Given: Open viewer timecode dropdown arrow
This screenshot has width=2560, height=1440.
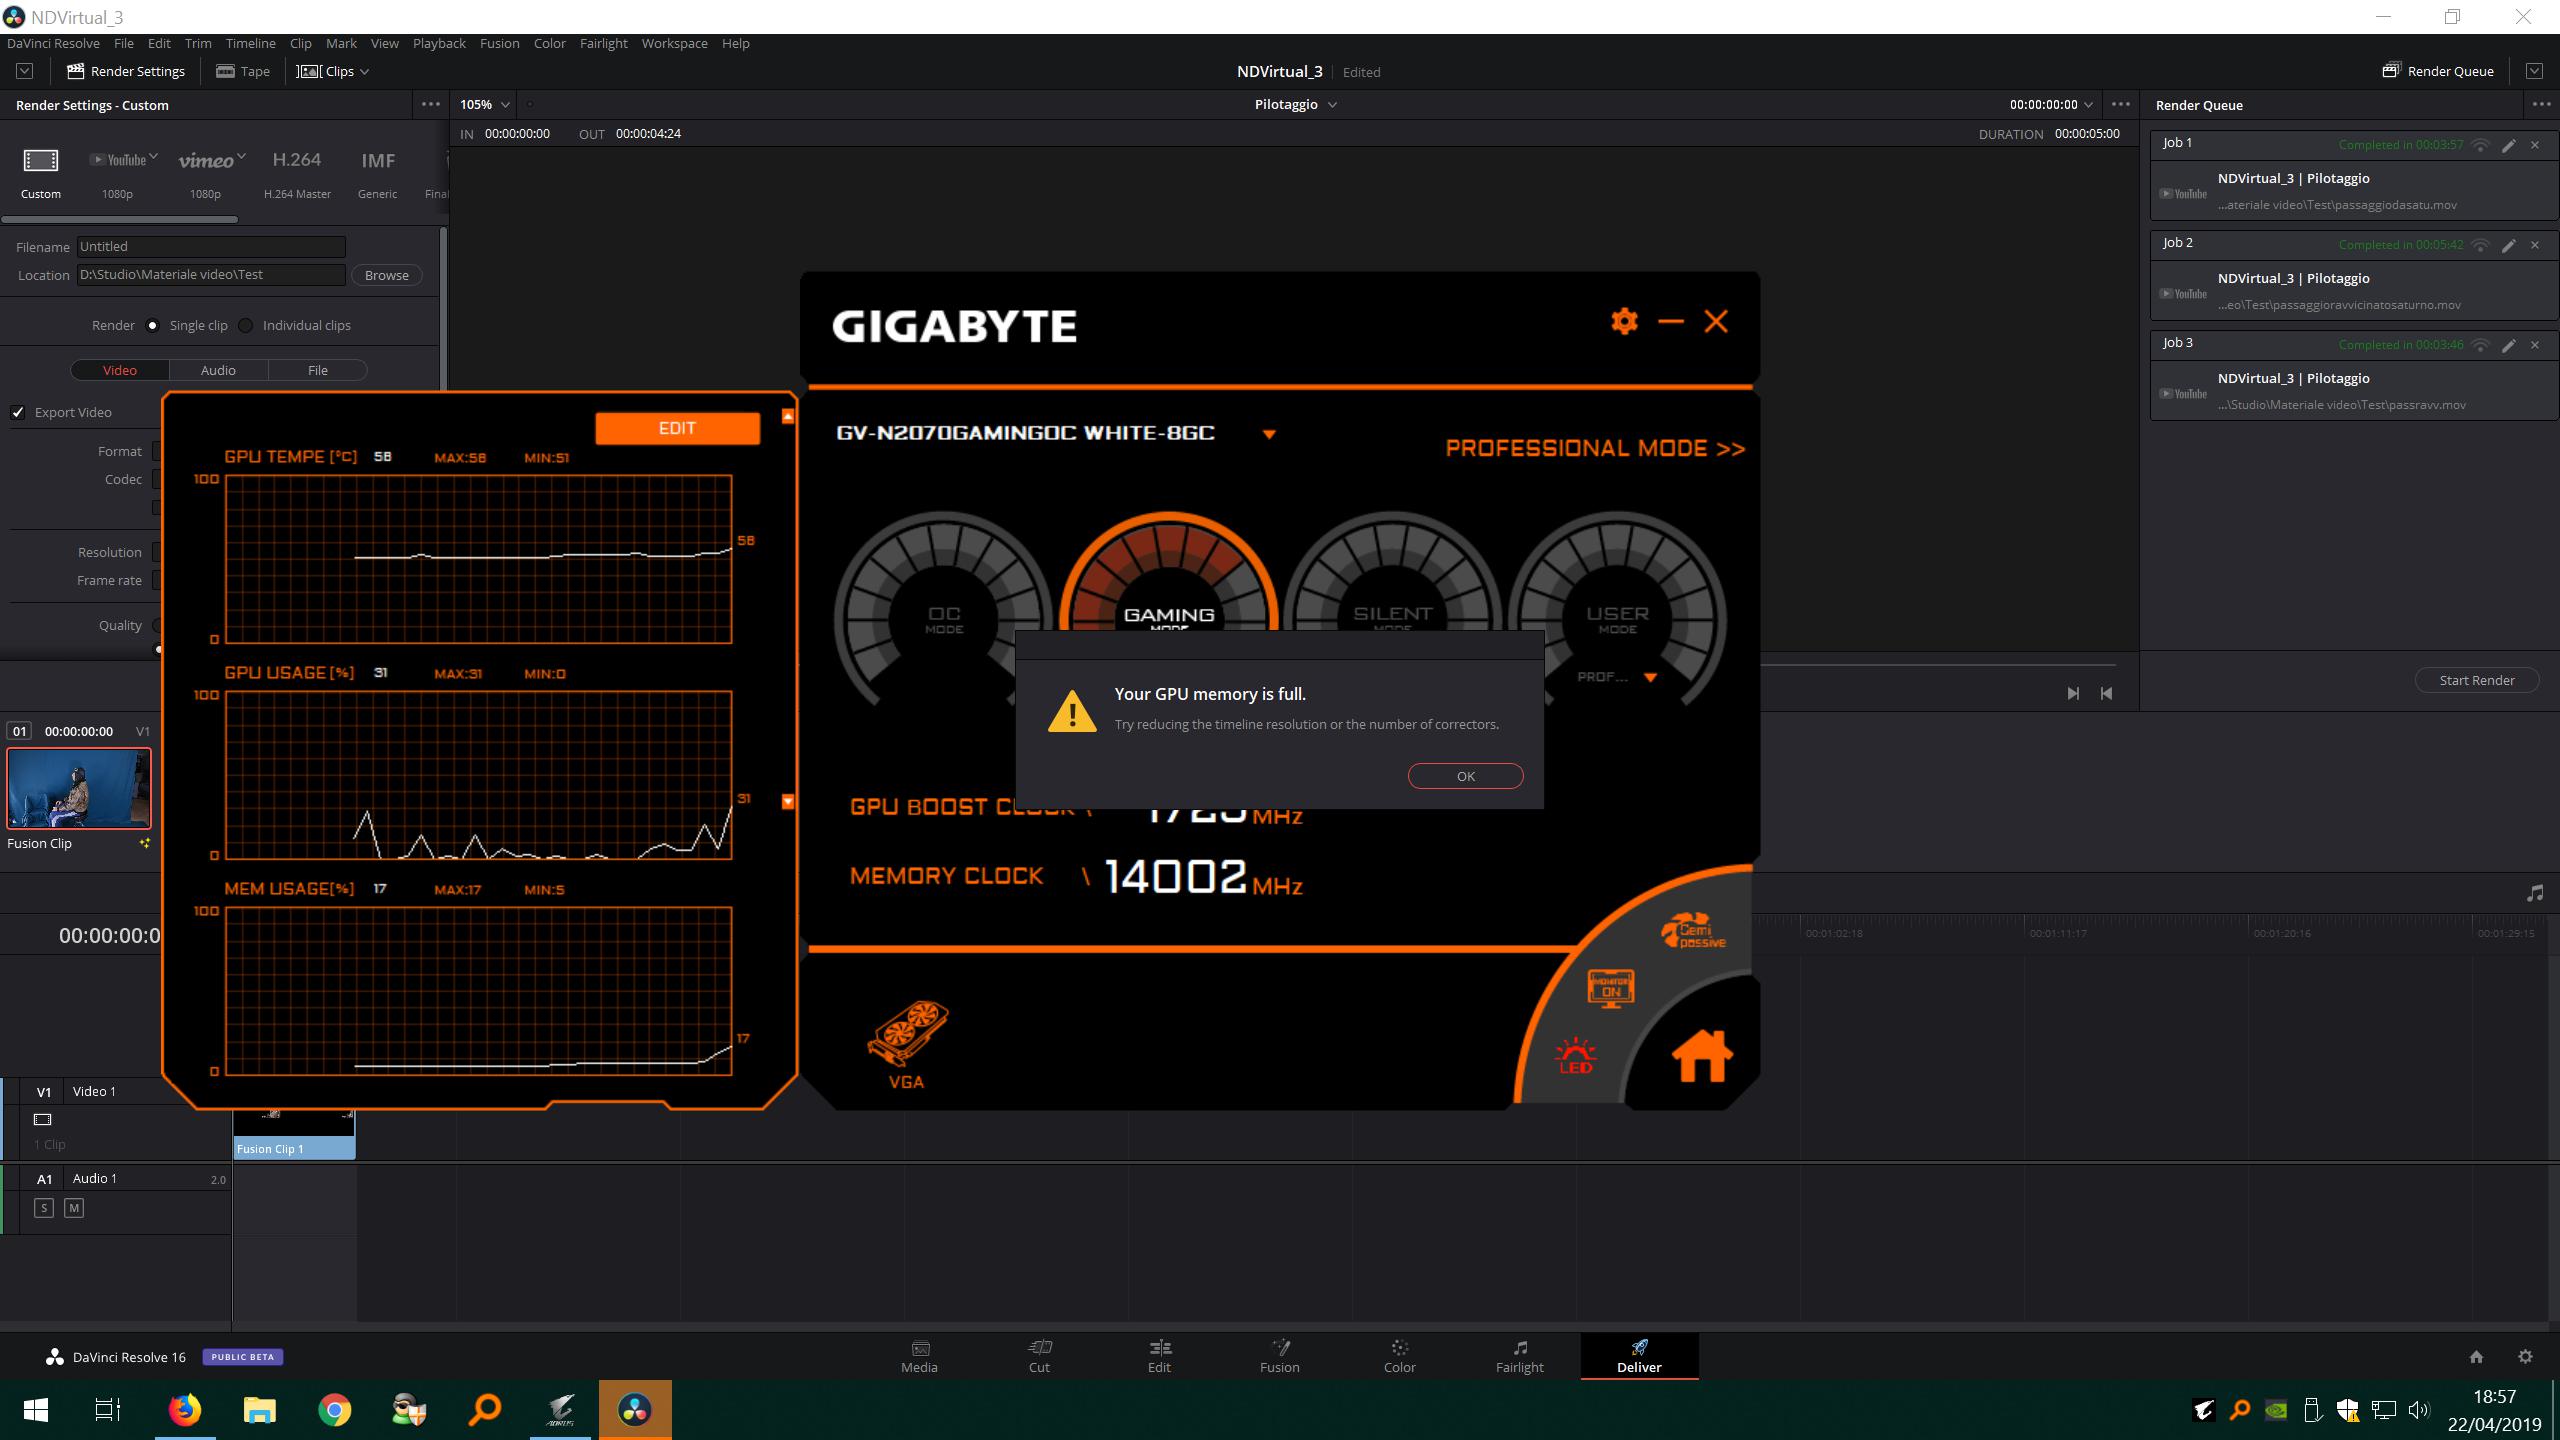Looking at the screenshot, I should pyautogui.click(x=2088, y=104).
